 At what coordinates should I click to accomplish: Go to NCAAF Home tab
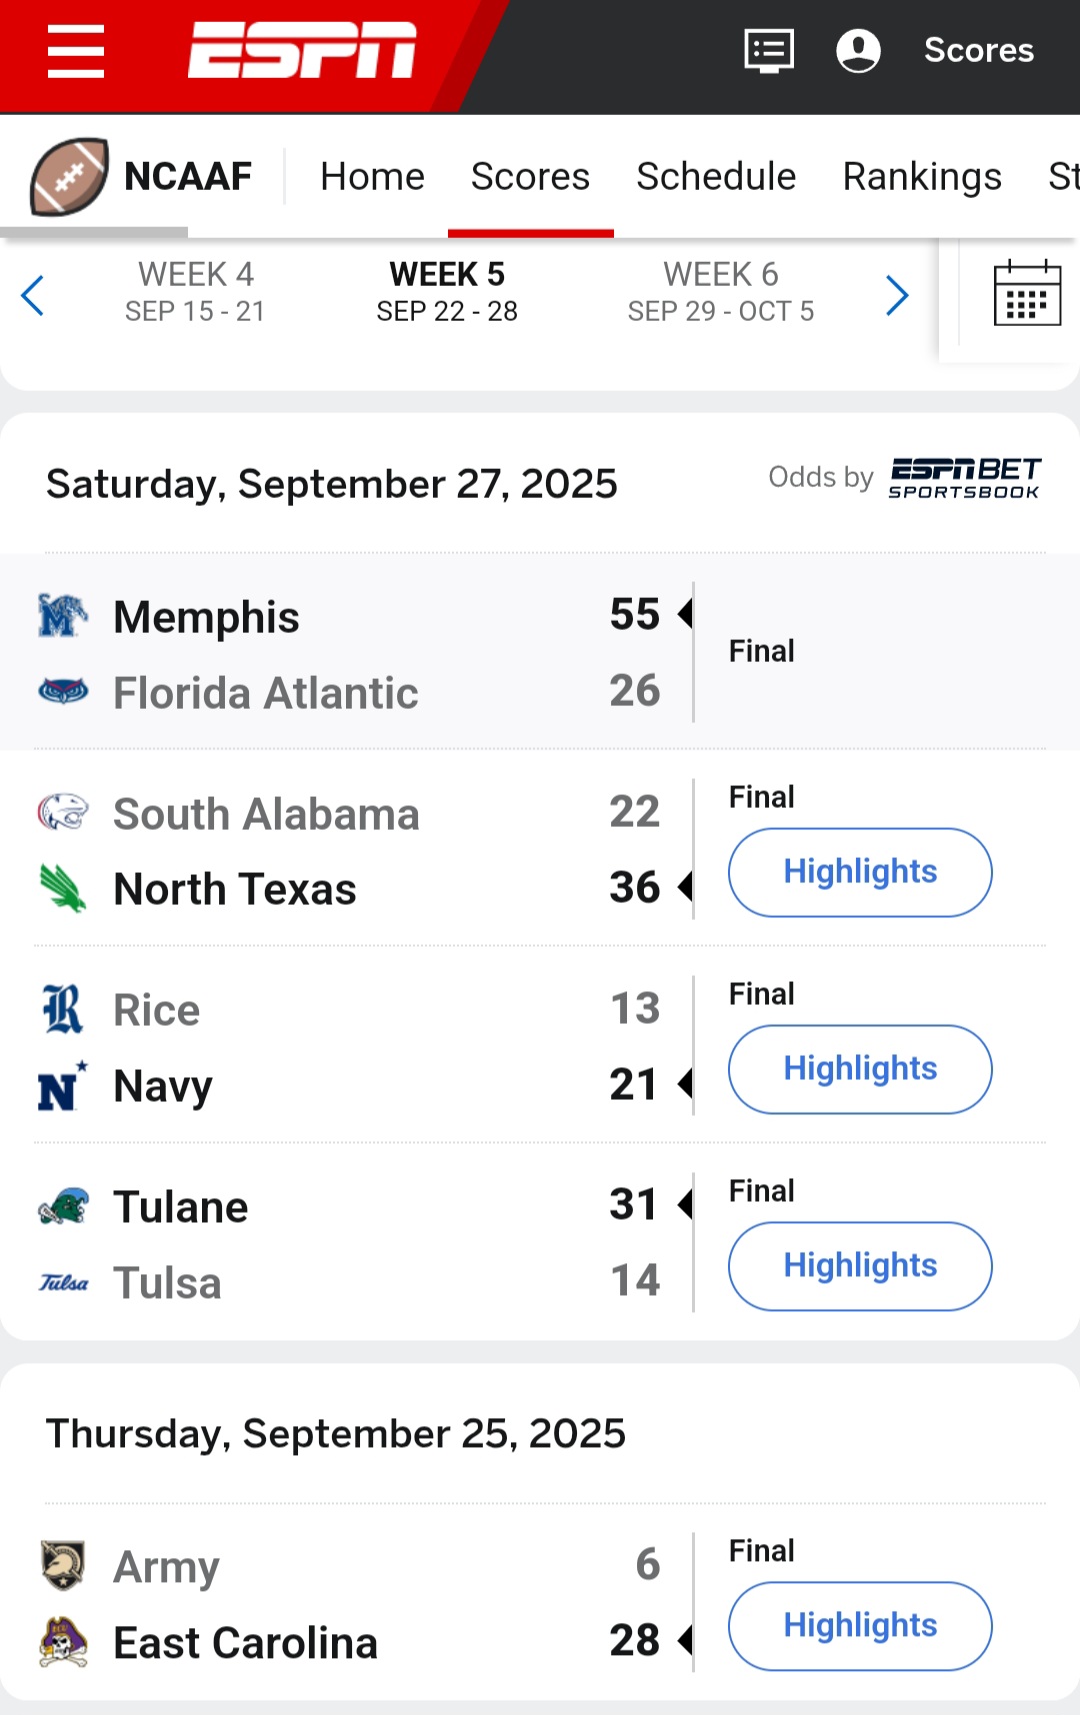click(x=372, y=177)
